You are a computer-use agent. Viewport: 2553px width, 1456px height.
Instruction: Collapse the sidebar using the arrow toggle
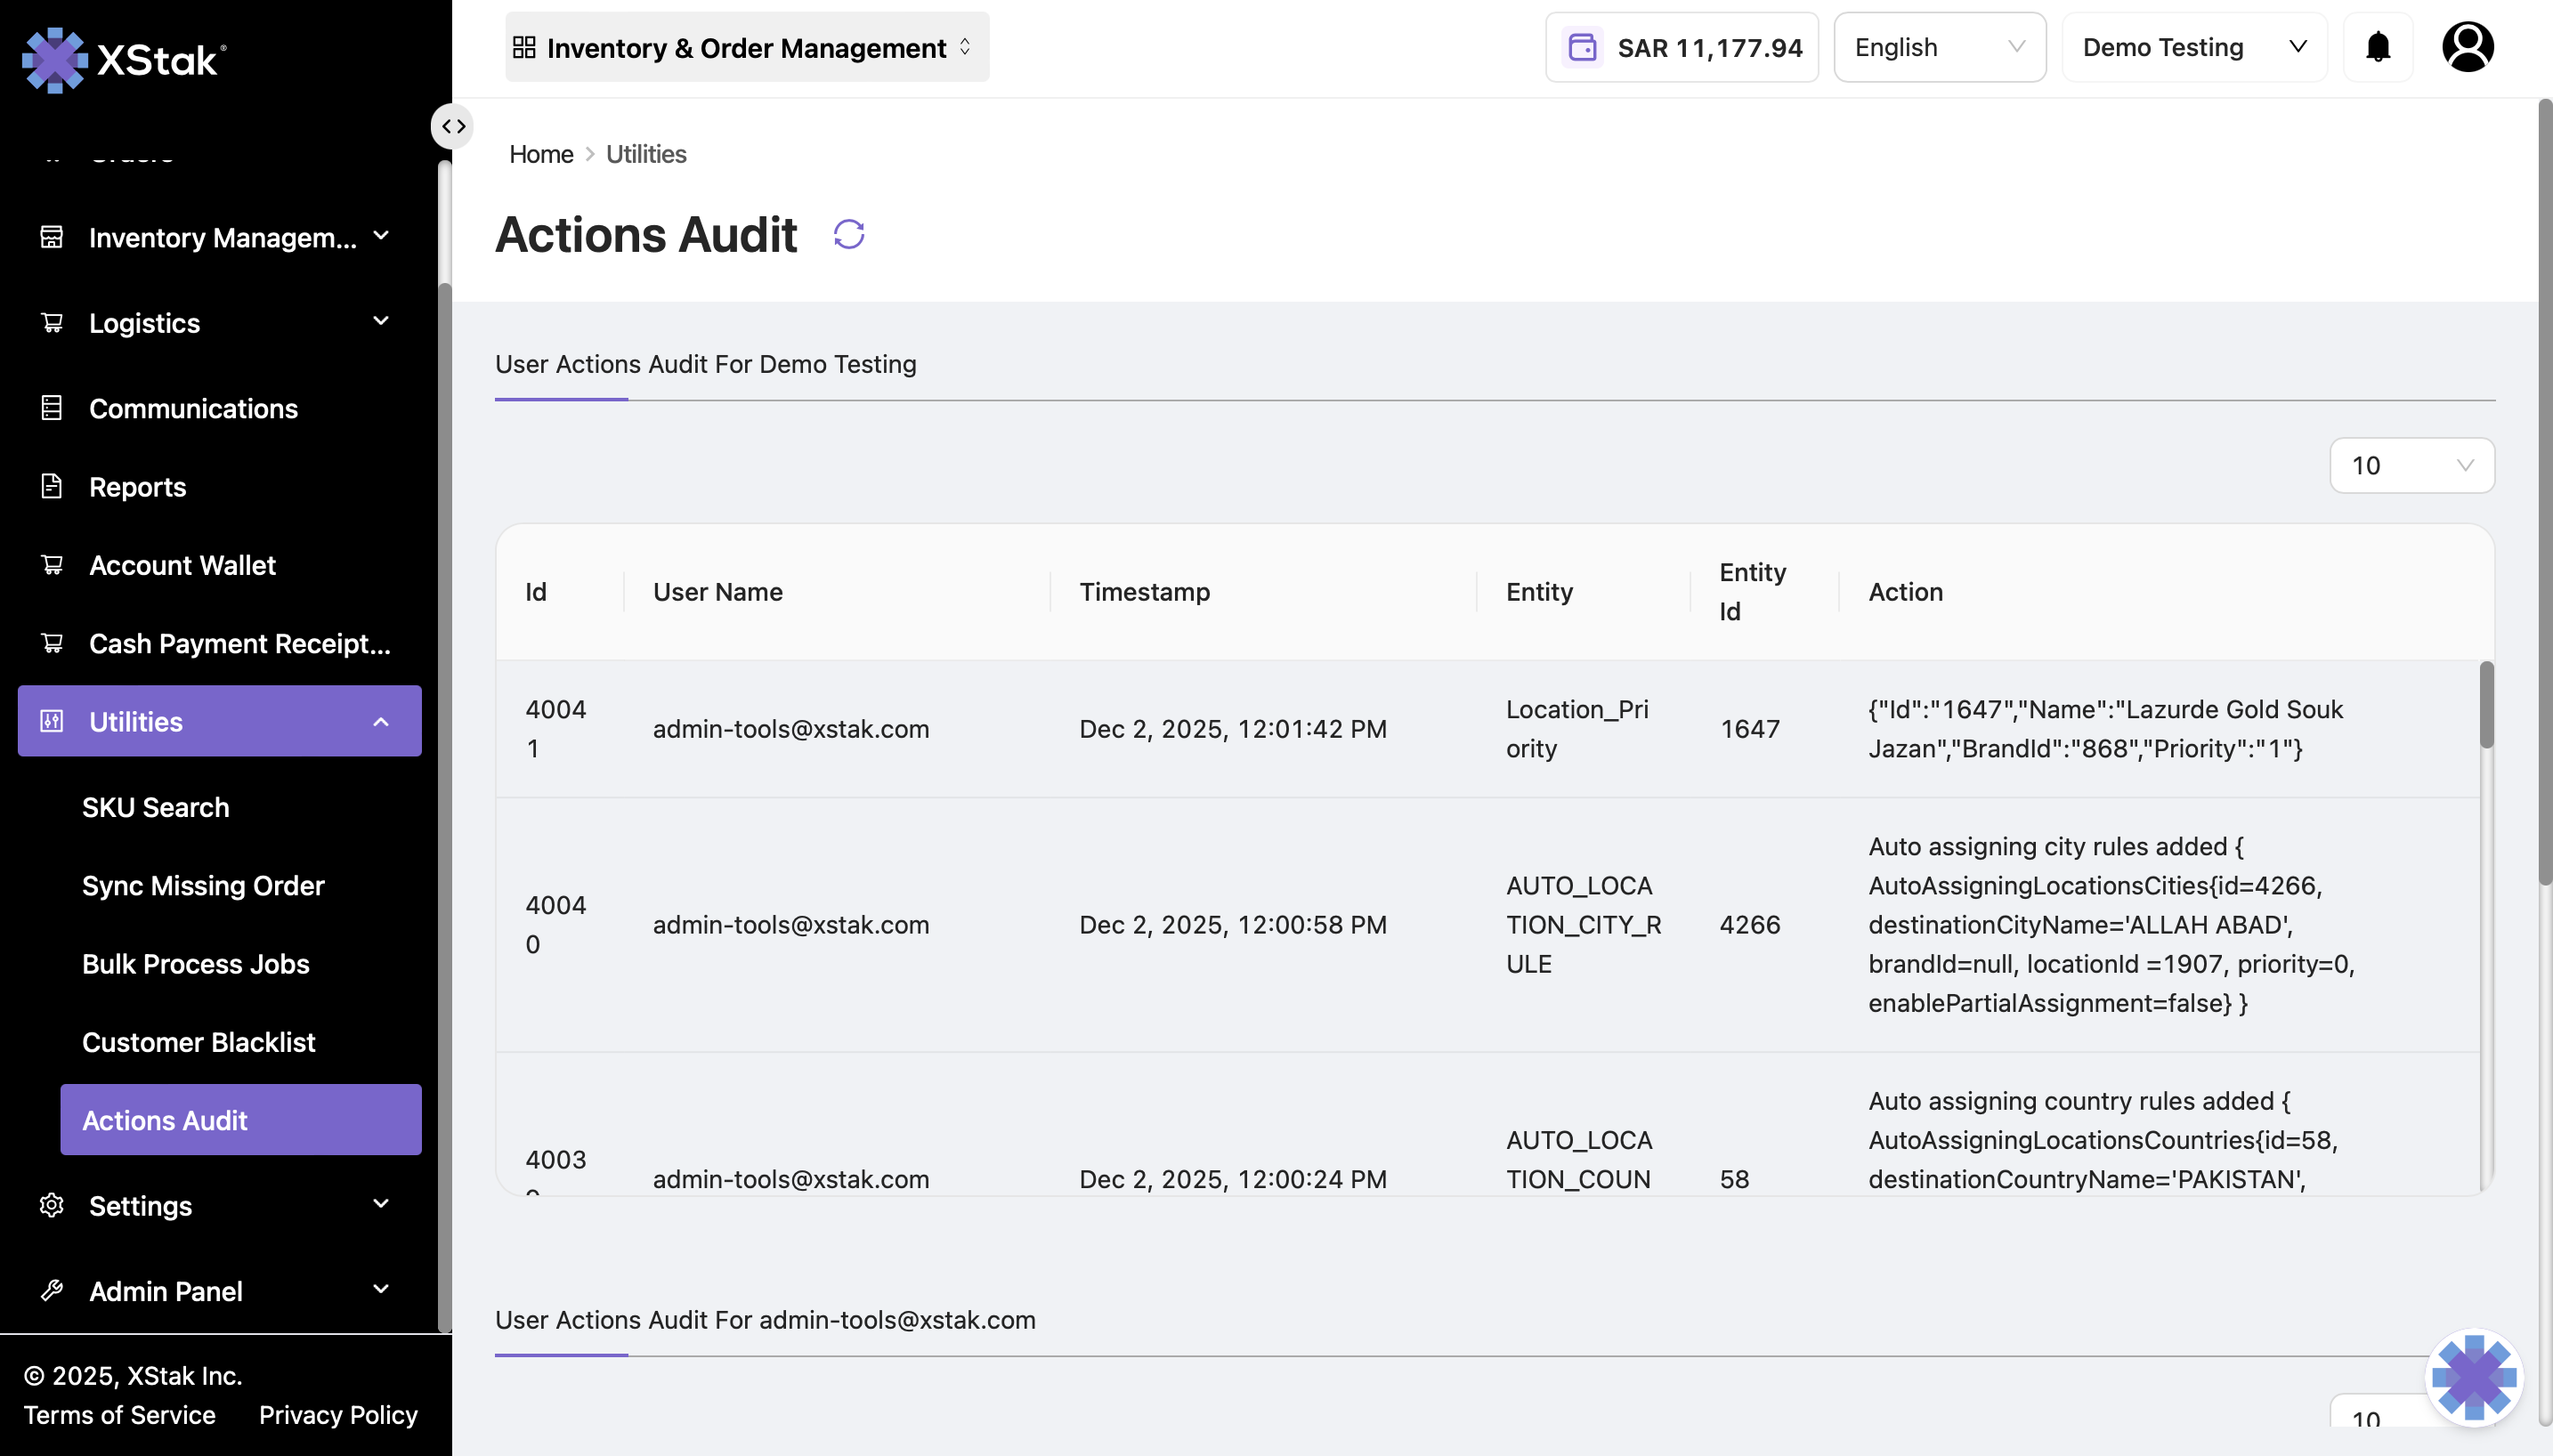(453, 126)
